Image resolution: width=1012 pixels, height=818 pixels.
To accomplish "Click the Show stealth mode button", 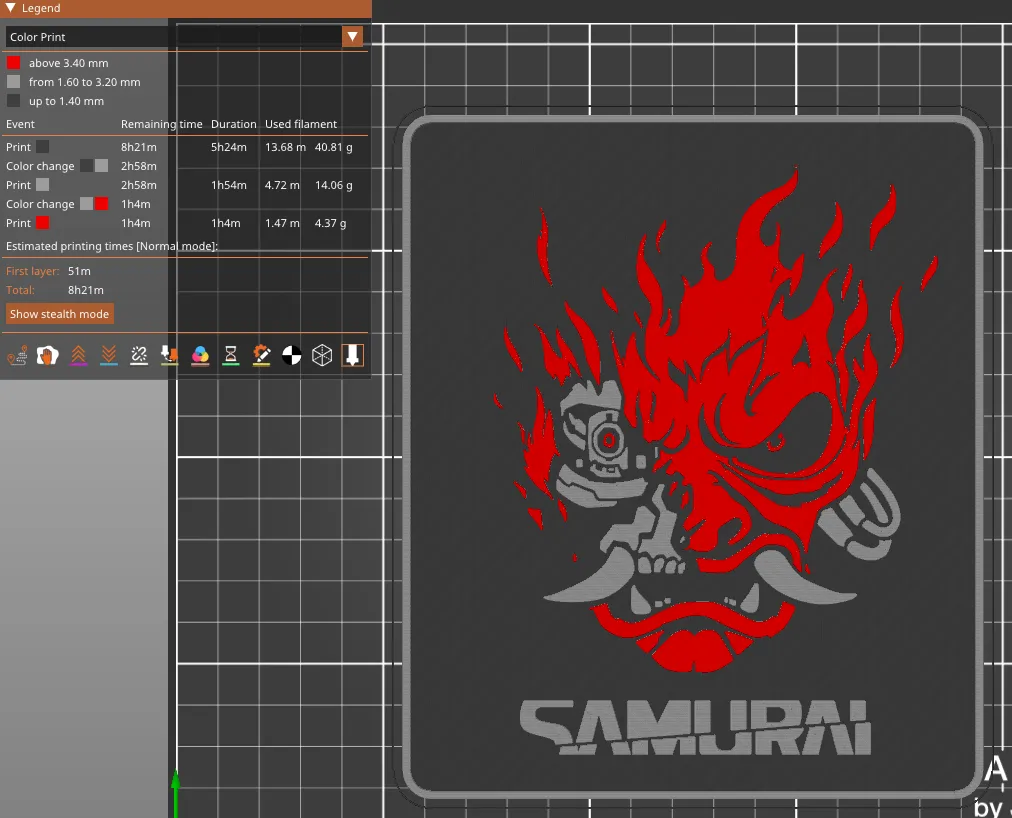I will point(59,313).
